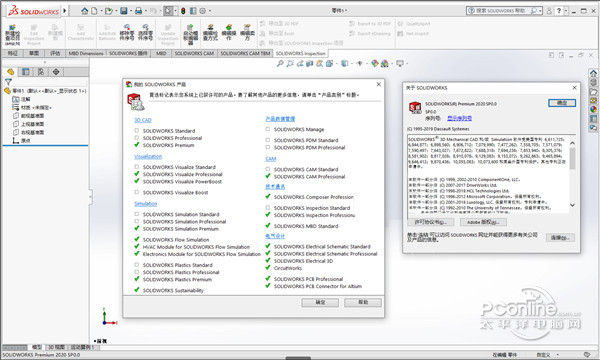This screenshot has height=360, width=600.
Task: Toggle the SOLIDWORKS Standard checkbox
Action: coord(137,131)
